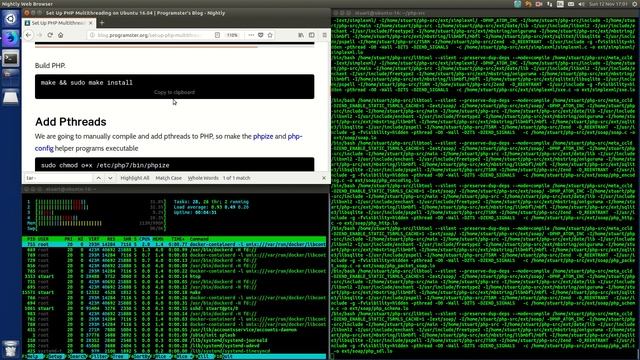
Task: Toggle Whole Words in find bar
Action: click(203, 178)
